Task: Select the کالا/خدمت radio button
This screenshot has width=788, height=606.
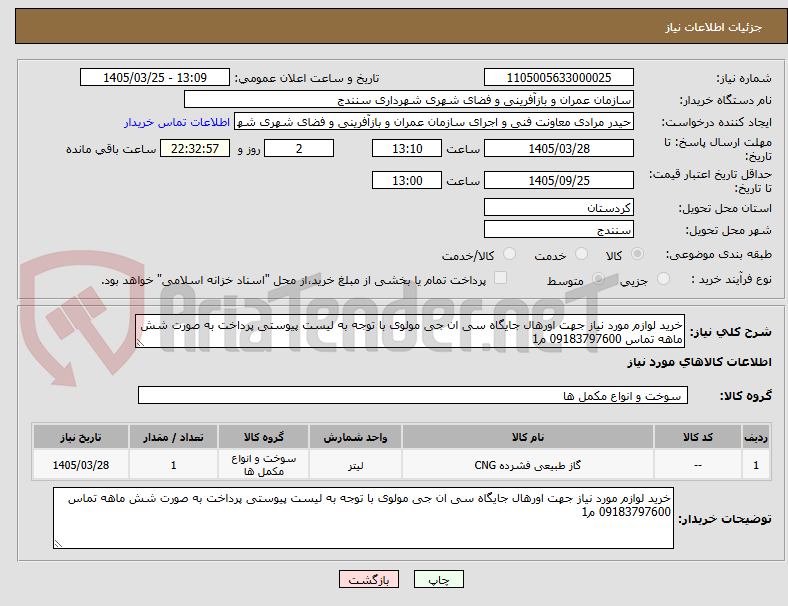Action: (x=510, y=254)
